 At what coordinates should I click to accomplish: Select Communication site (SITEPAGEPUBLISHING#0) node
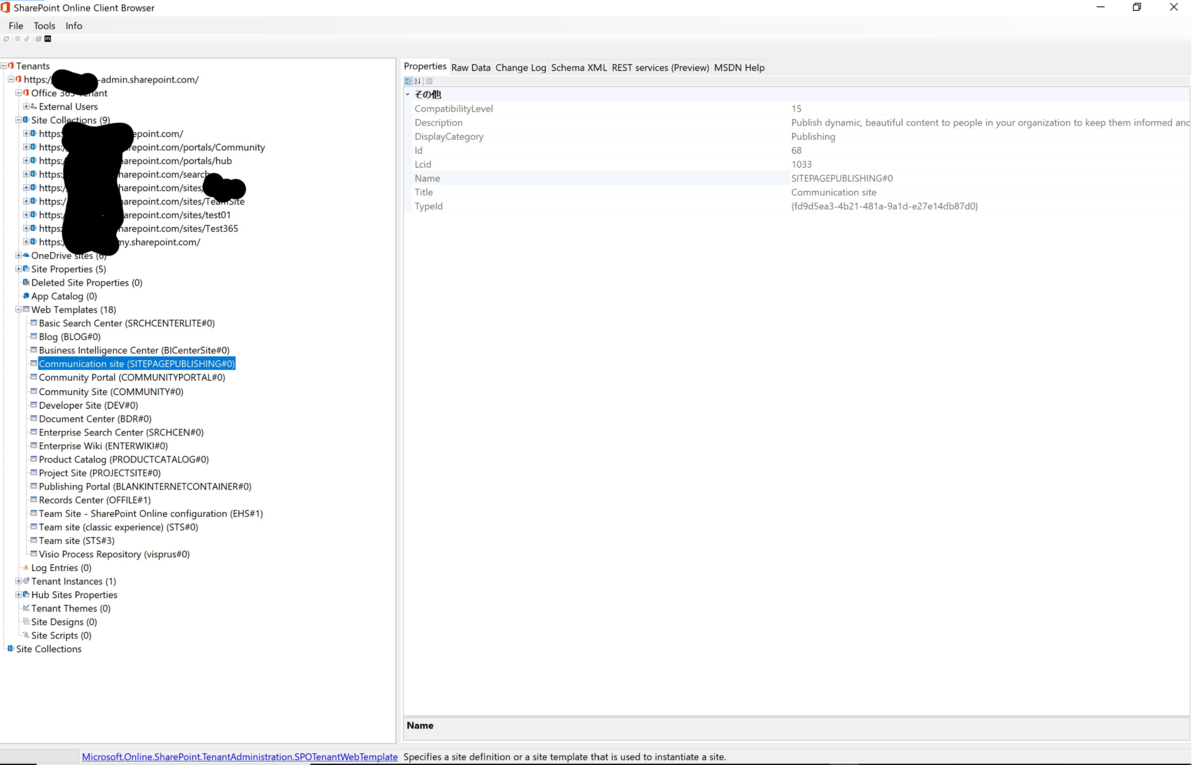(x=137, y=364)
